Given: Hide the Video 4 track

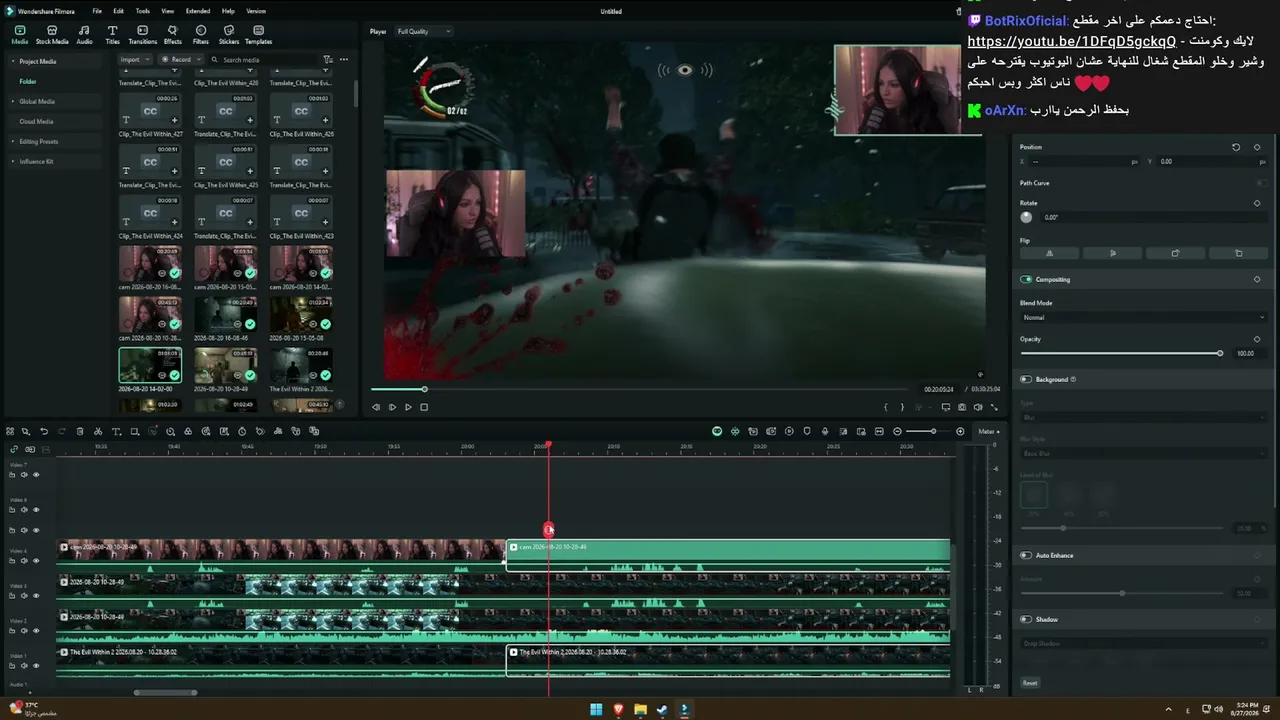Looking at the screenshot, I should click(x=36, y=560).
